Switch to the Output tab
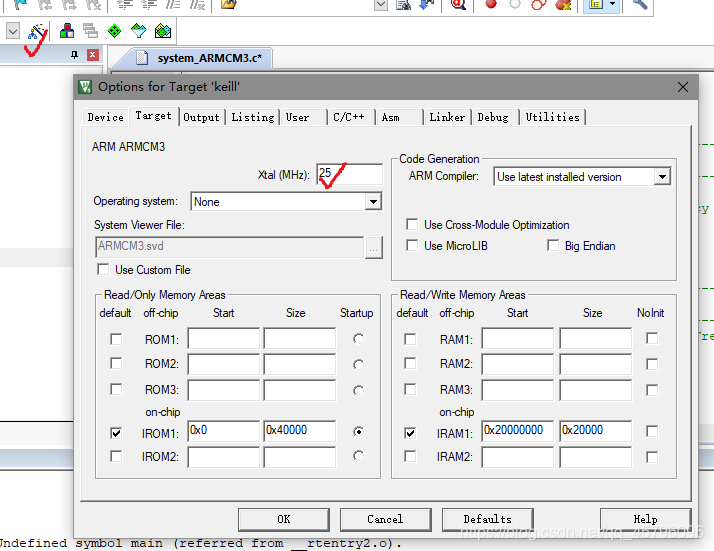 click(201, 117)
